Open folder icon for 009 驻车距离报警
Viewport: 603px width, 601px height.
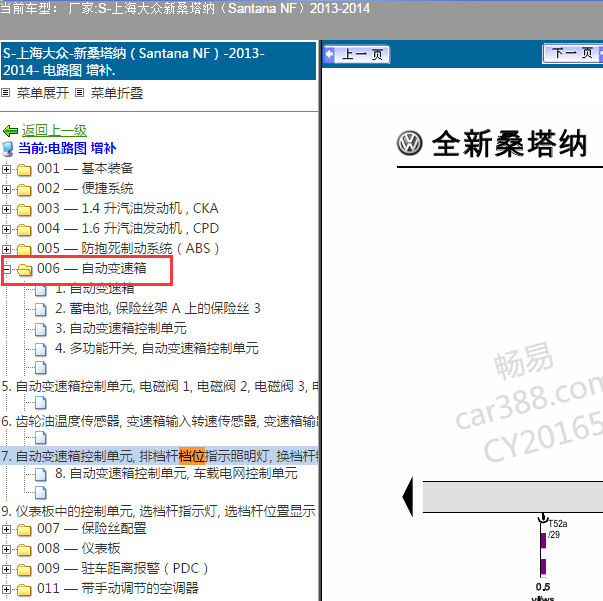click(x=24, y=569)
